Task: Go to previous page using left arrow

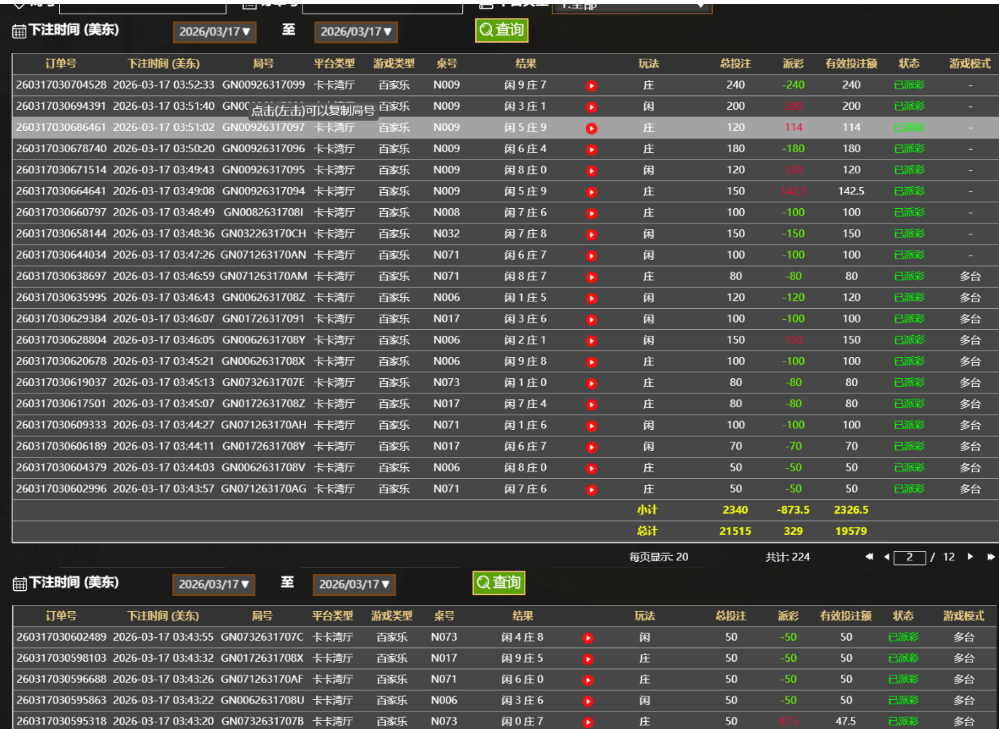Action: click(x=886, y=557)
